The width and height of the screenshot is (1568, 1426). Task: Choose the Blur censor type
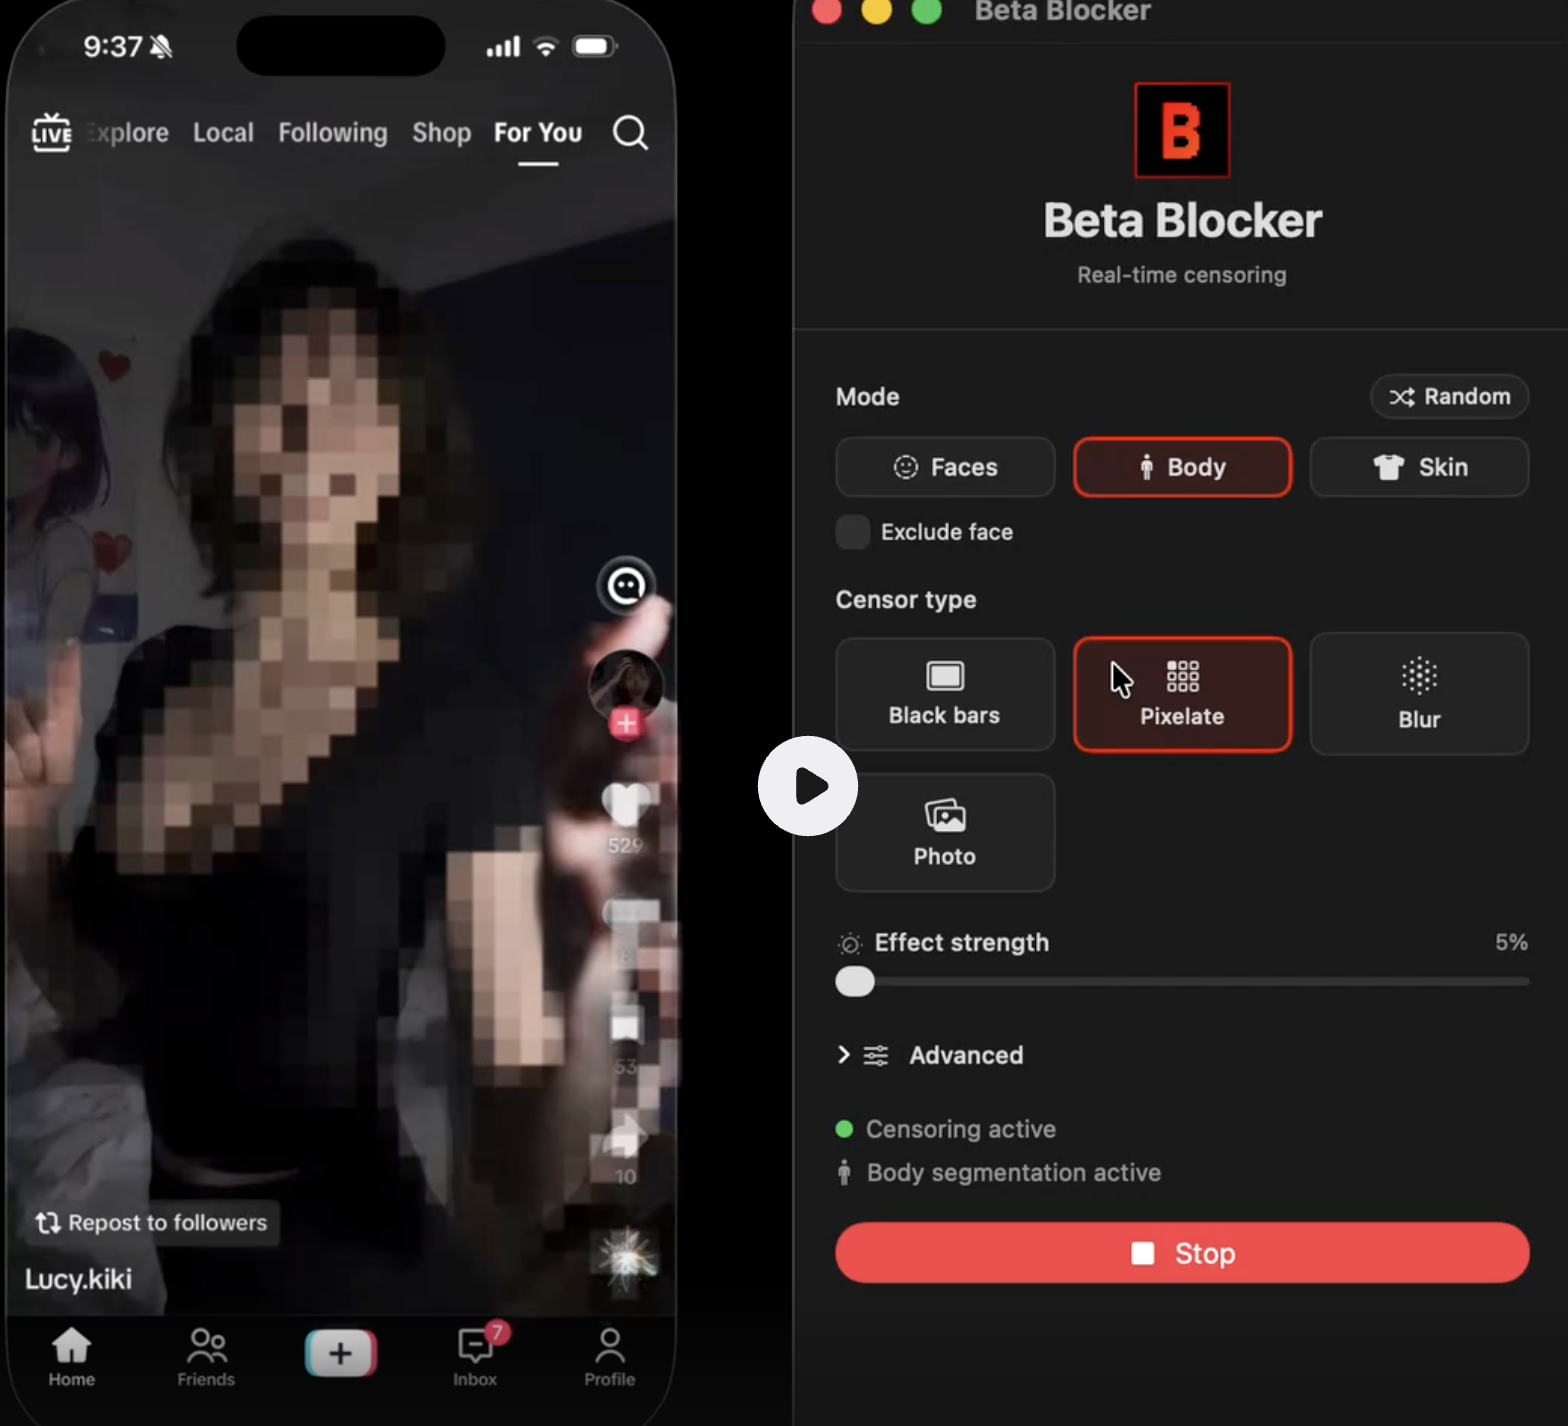(x=1419, y=694)
